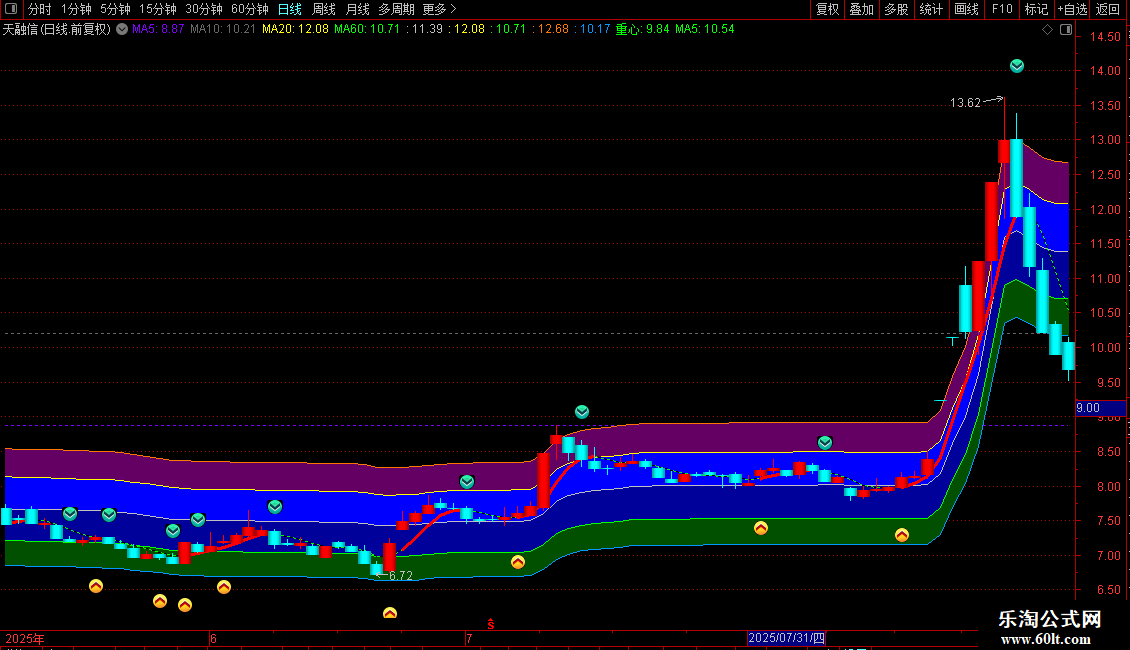Click the red S marker above the date axis
Screen dimensions: 1130x650
click(x=491, y=624)
